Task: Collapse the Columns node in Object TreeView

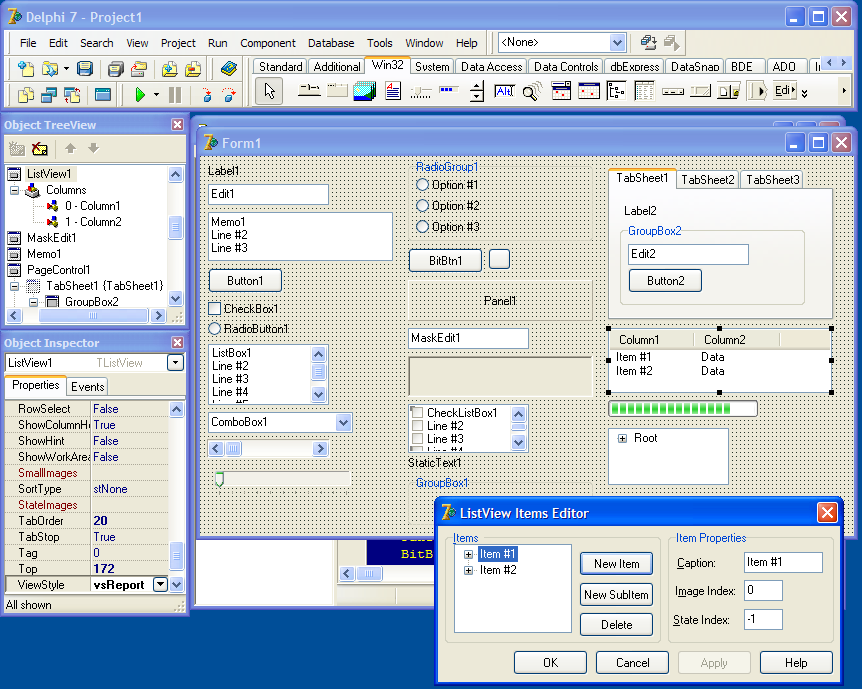Action: click(x=15, y=190)
